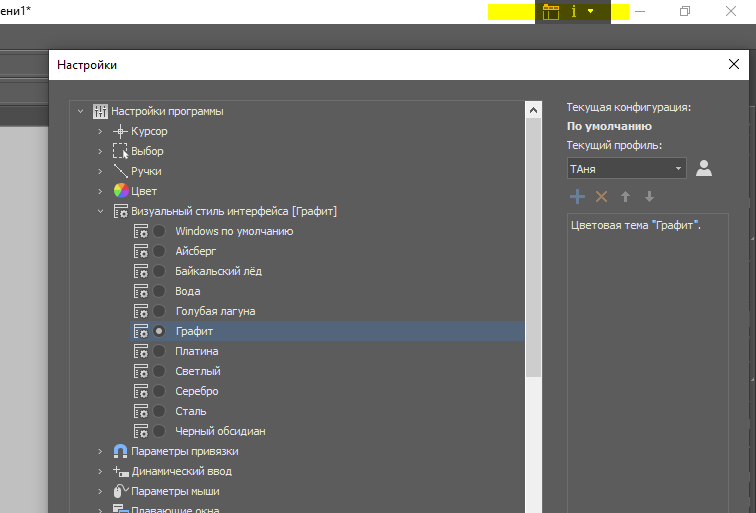756x513 pixels.
Task: Expand the Параметры мыши node
Action: tap(100, 491)
